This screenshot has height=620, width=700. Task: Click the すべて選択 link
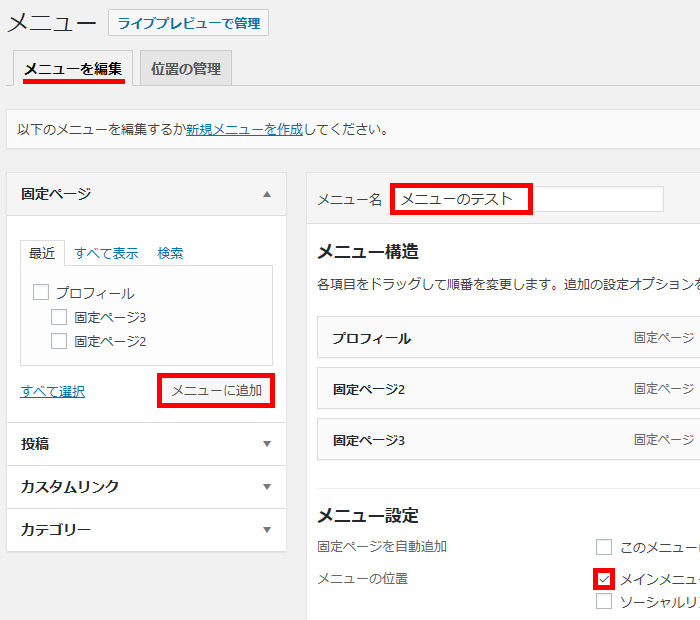pyautogui.click(x=53, y=391)
